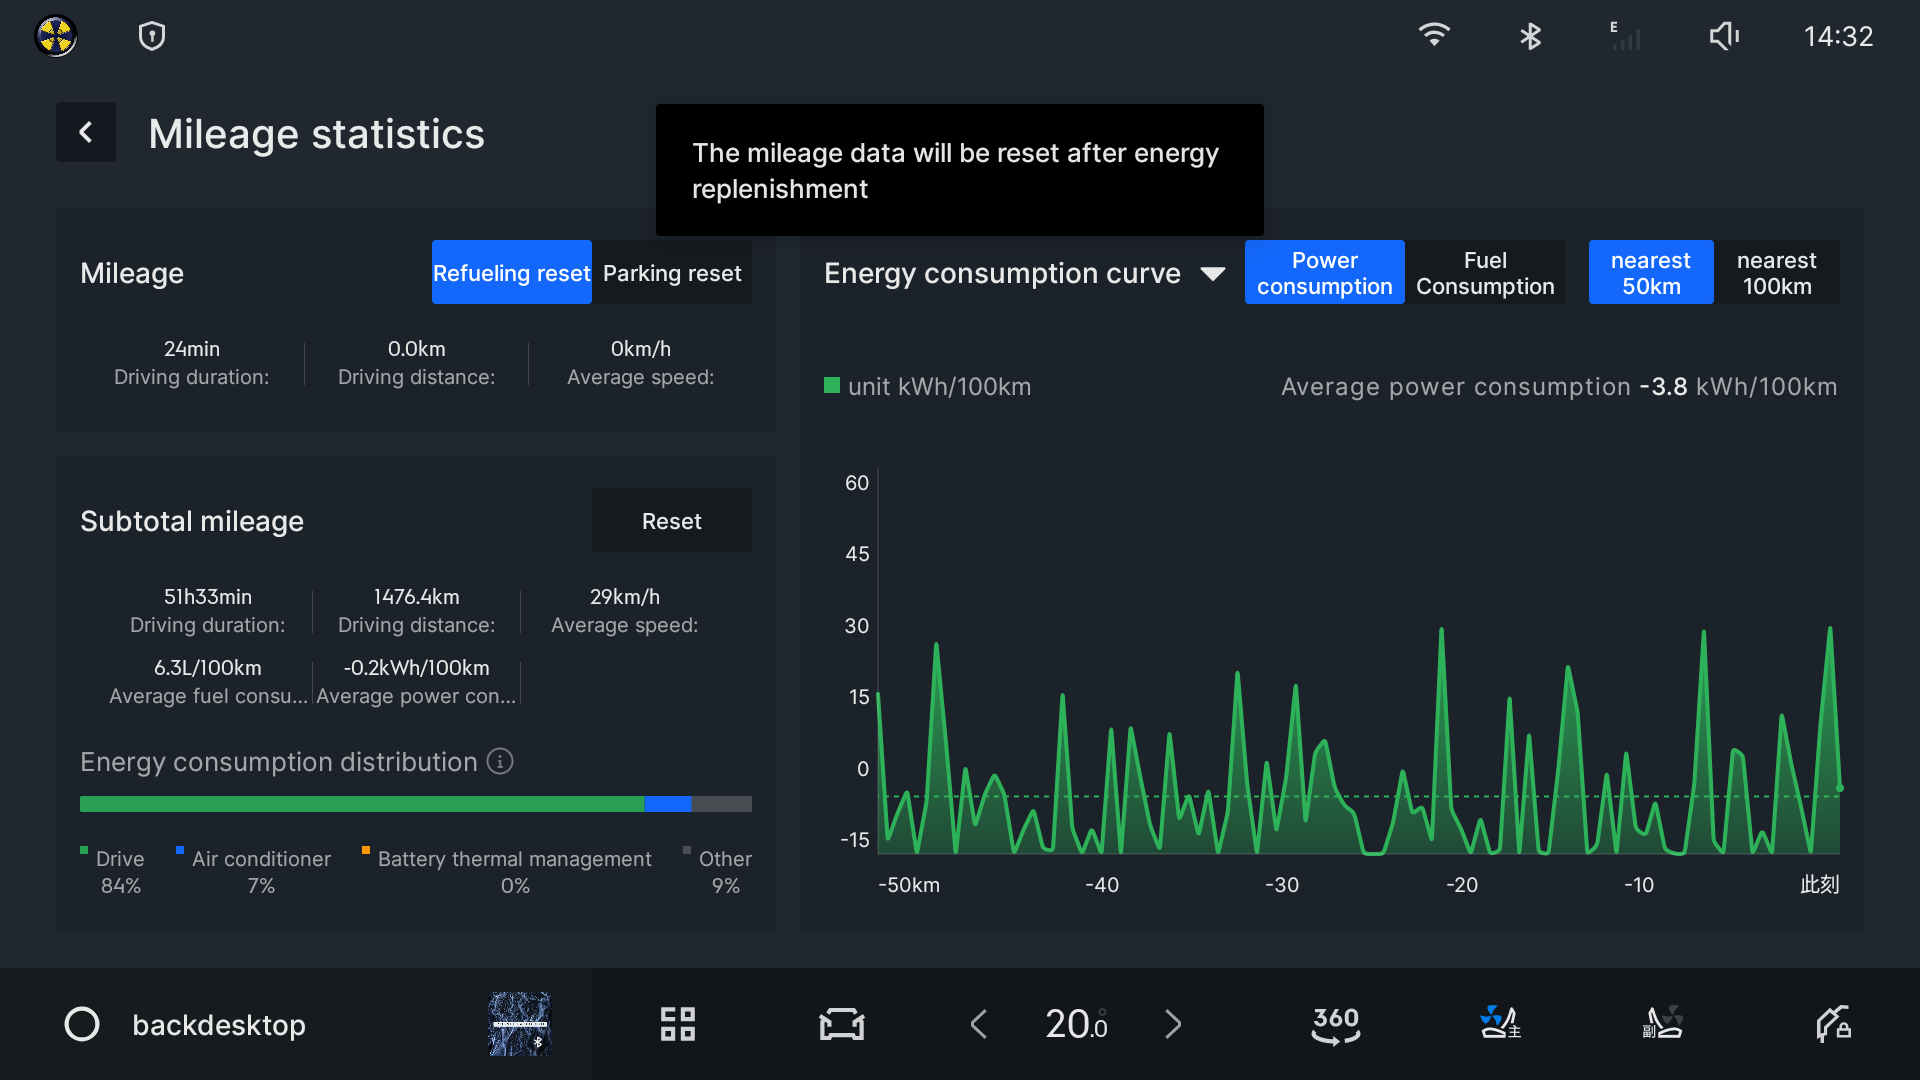Go back with the left arrow button
Image resolution: width=1920 pixels, height=1080 pixels.
click(x=86, y=132)
